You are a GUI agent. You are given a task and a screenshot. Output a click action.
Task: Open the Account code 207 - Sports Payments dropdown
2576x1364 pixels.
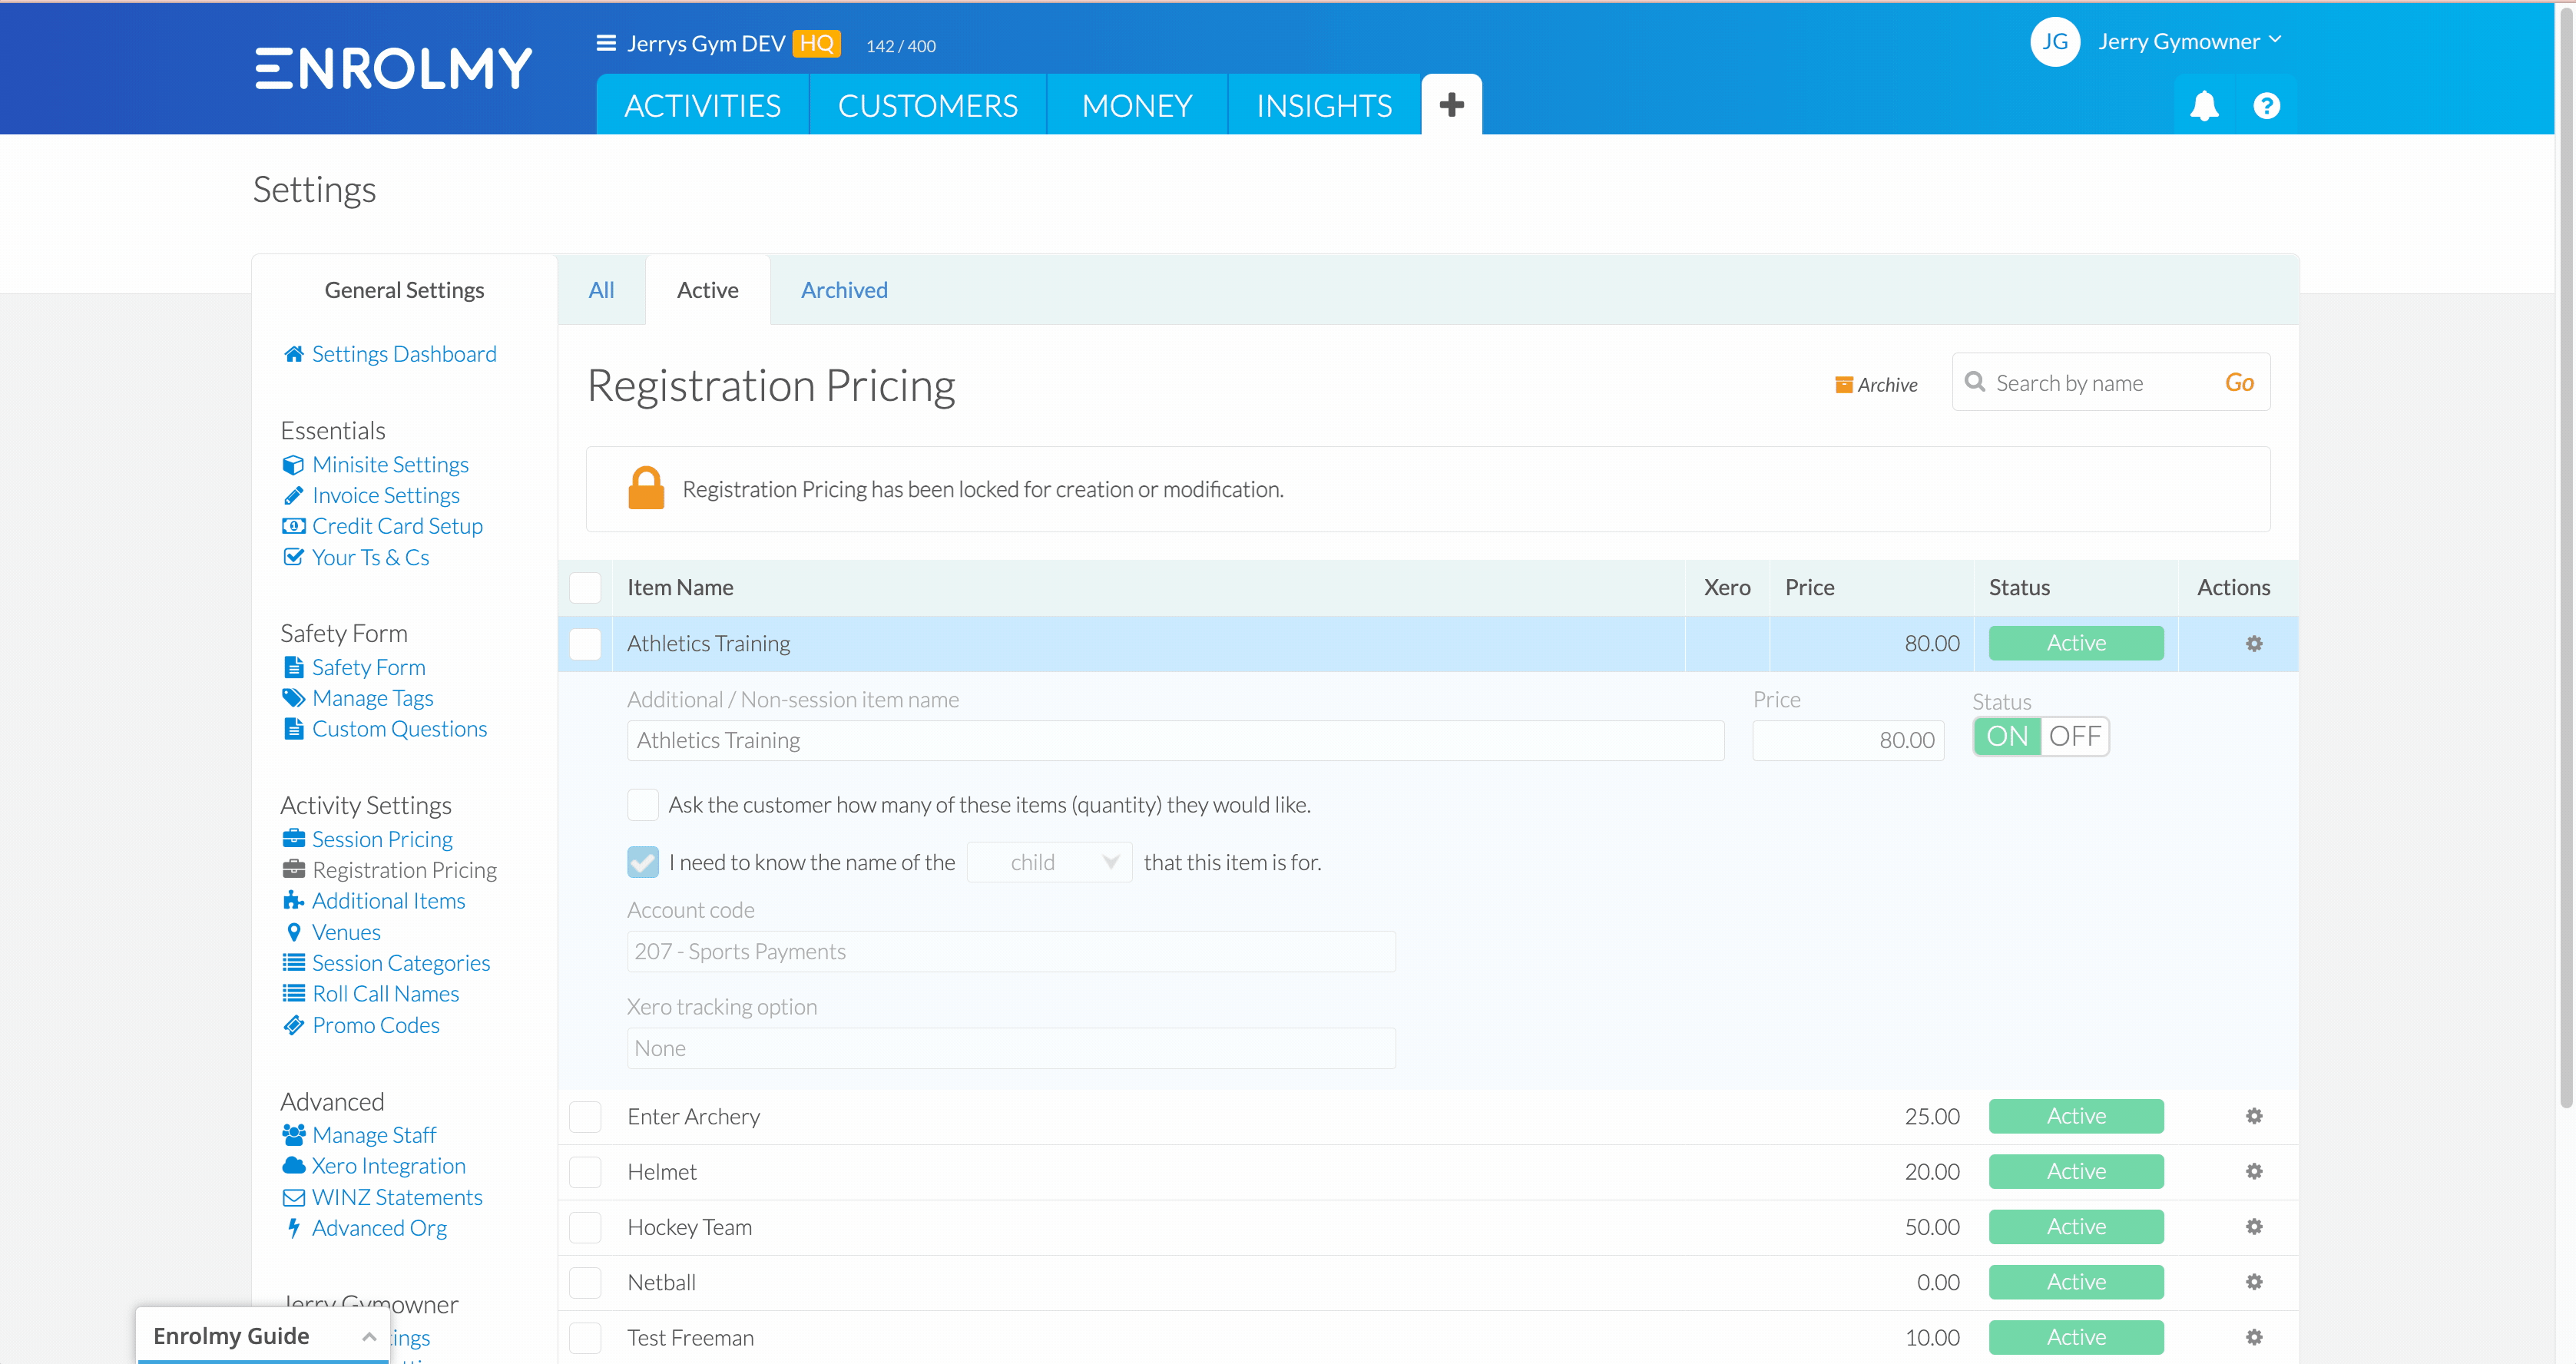[1011, 952]
